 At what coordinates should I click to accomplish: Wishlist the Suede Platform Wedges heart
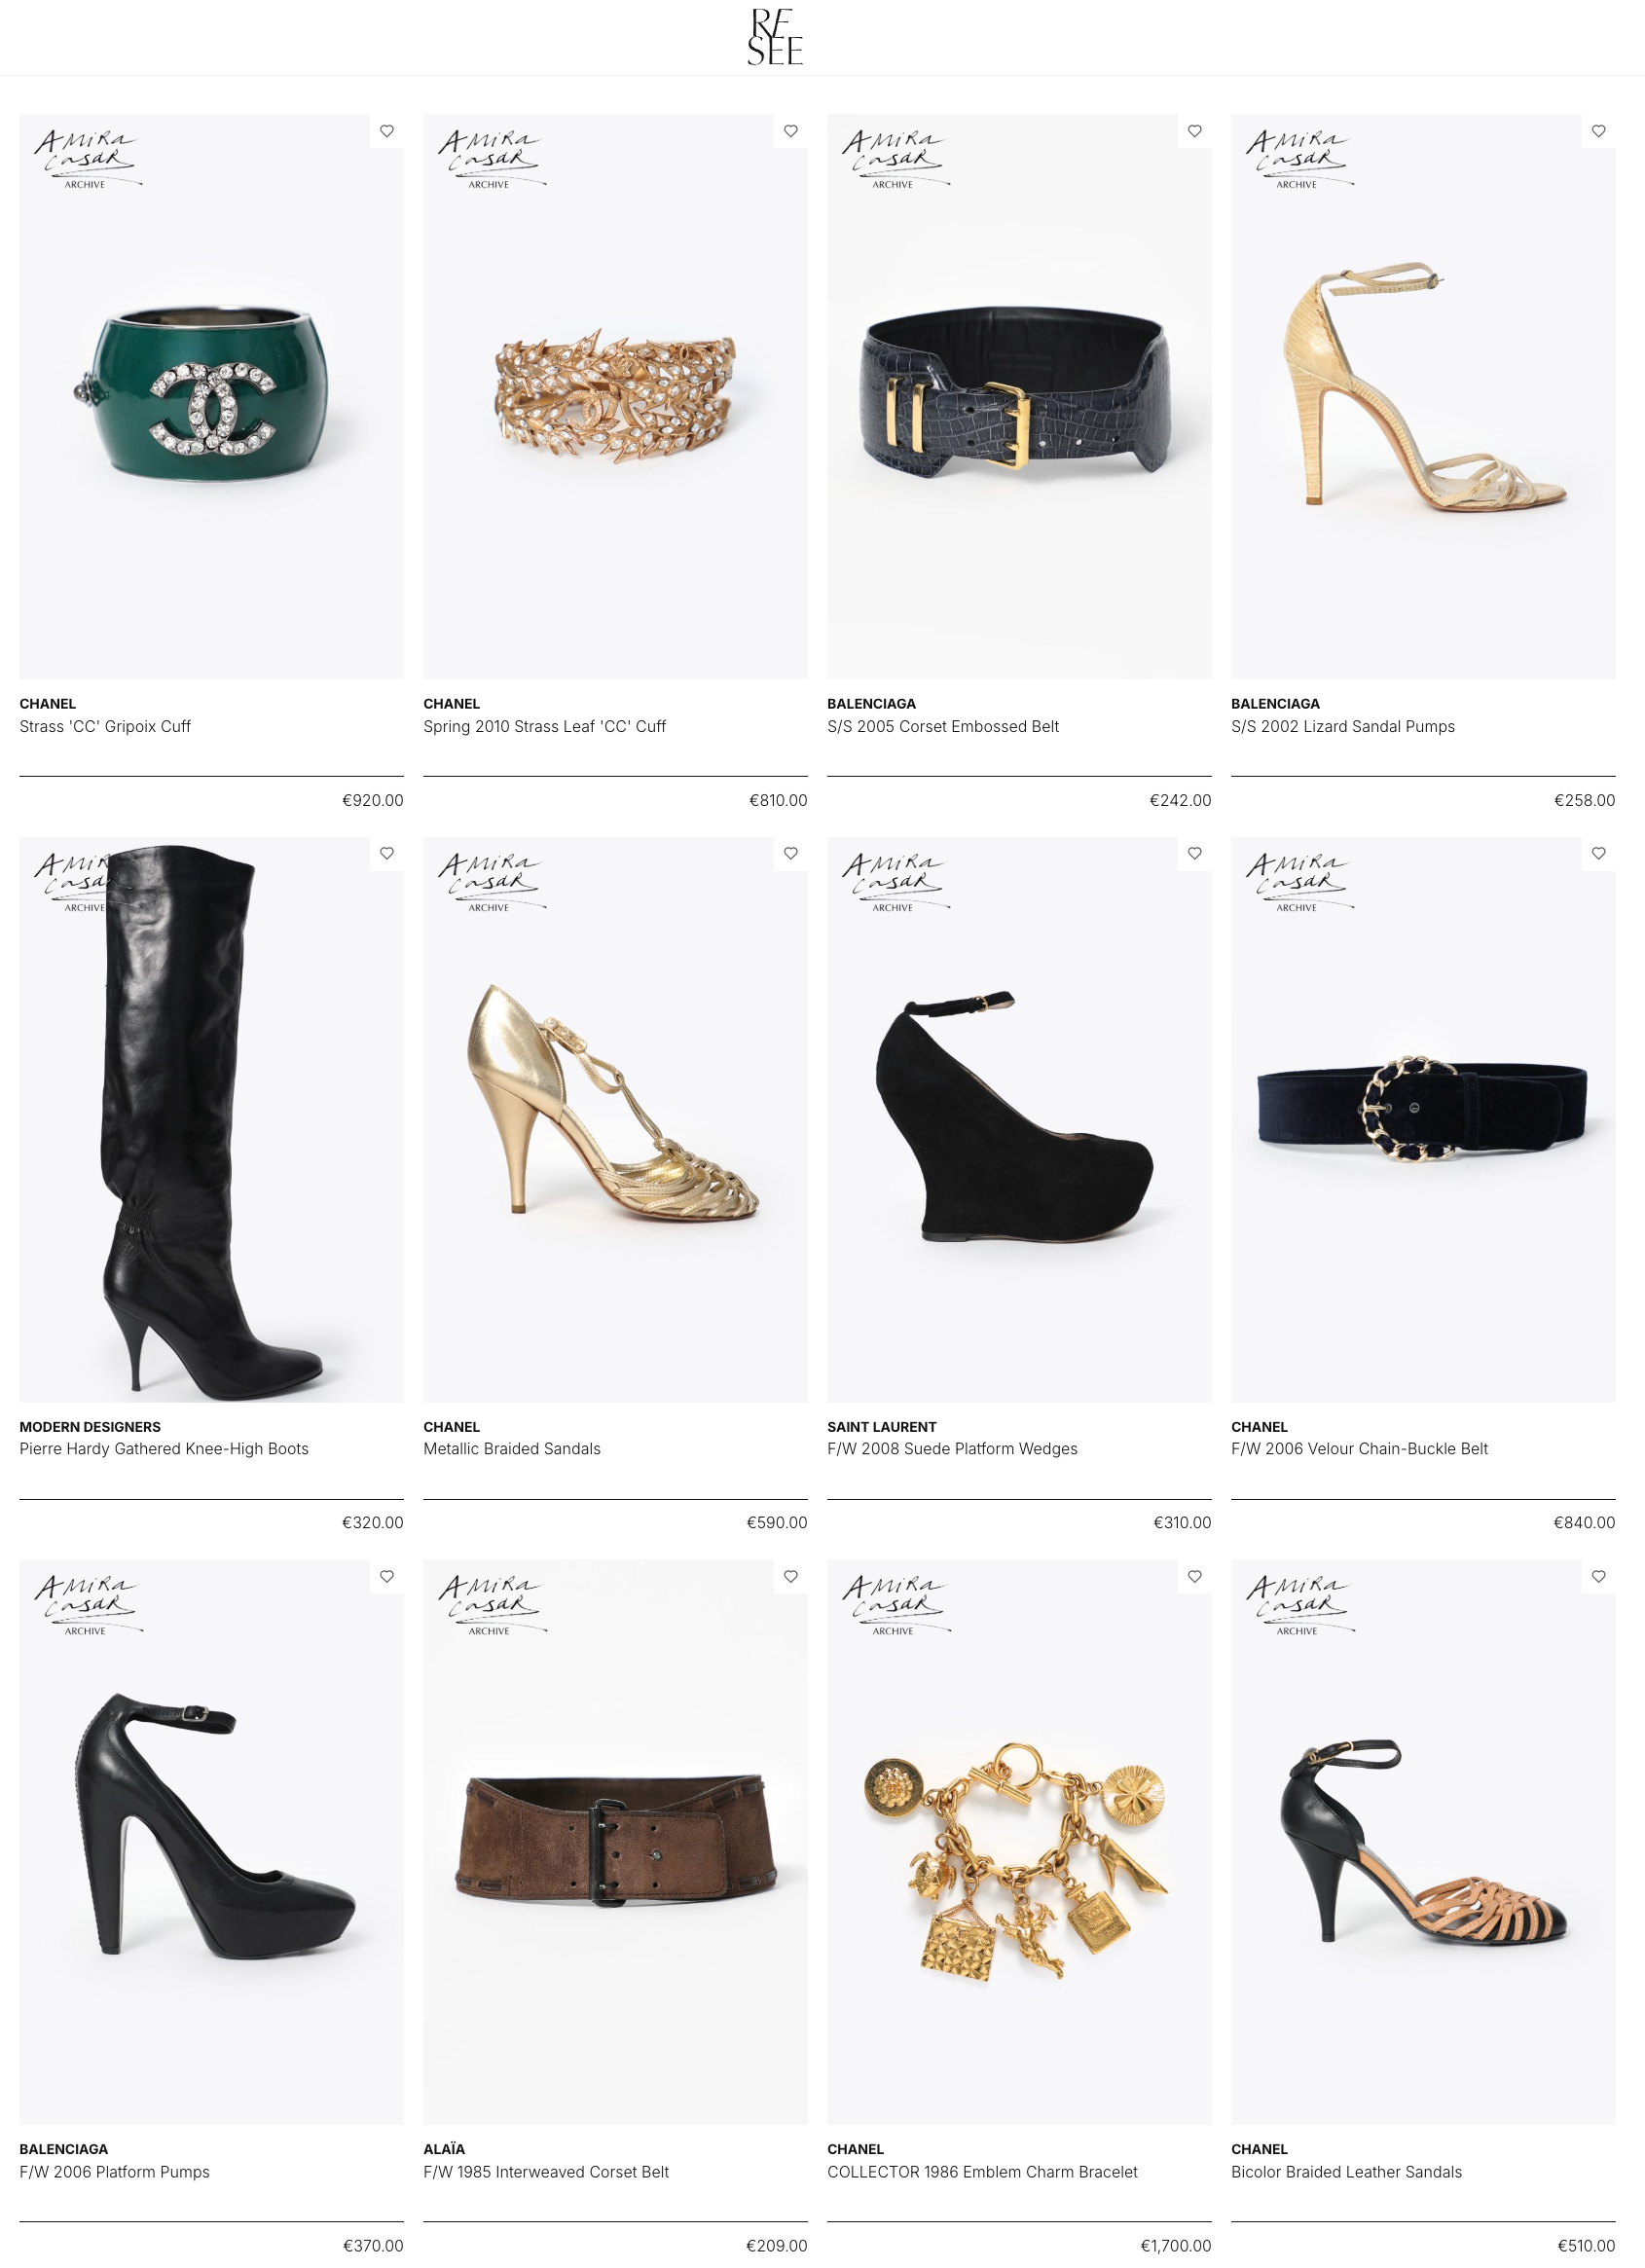(1195, 853)
